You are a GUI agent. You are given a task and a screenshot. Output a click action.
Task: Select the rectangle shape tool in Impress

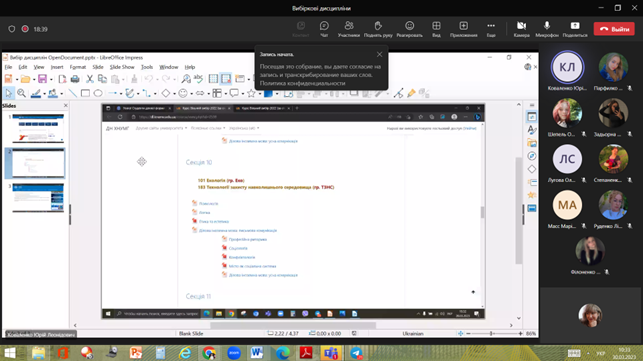click(x=85, y=94)
